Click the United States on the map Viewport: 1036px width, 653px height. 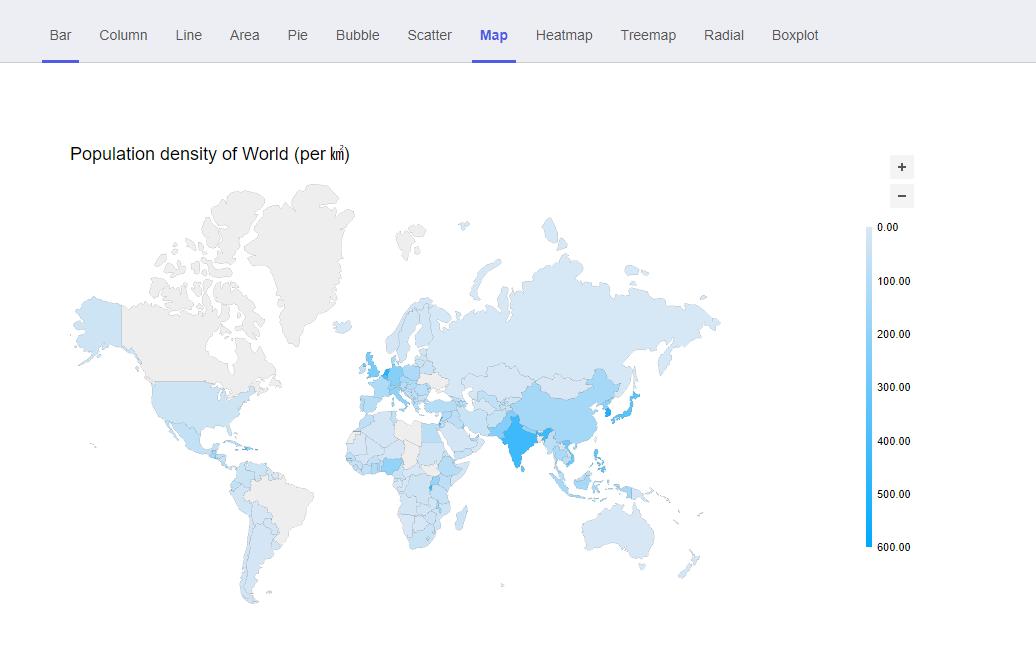[200, 402]
